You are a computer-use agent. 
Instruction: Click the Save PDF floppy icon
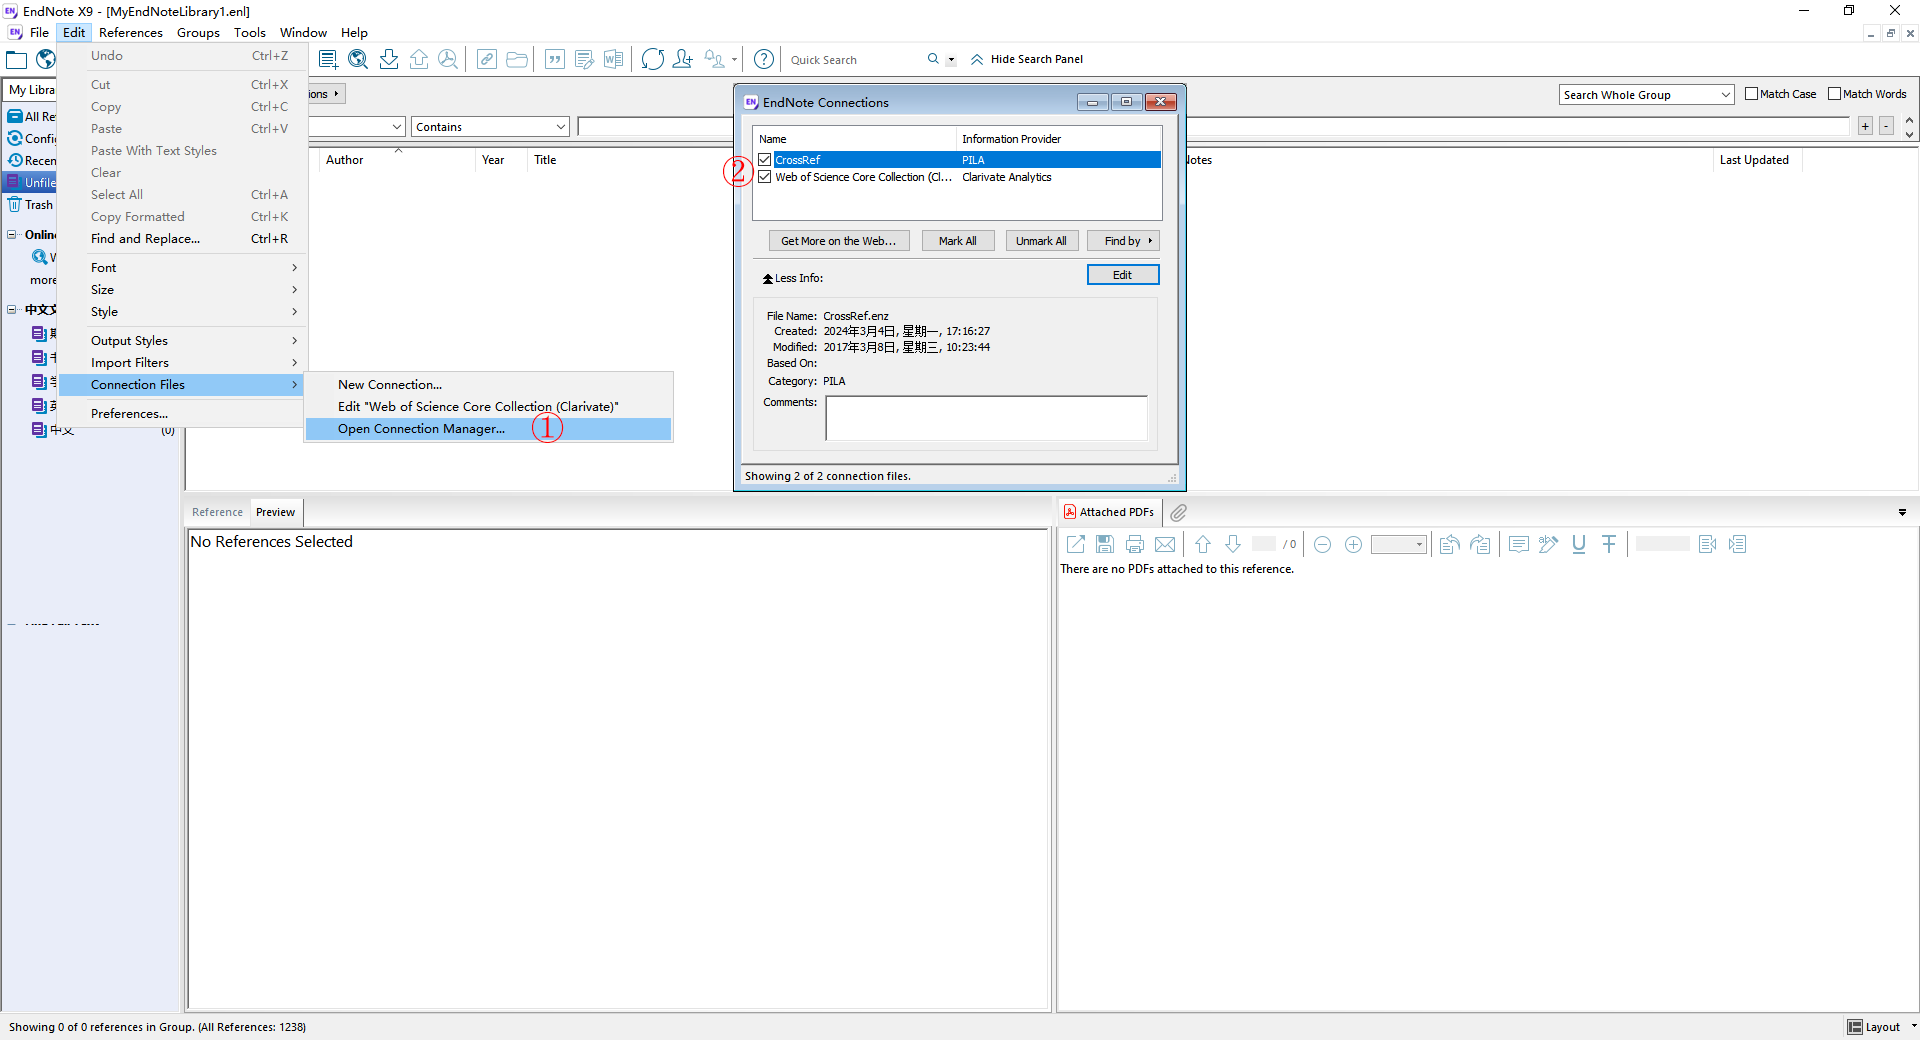[x=1105, y=544]
